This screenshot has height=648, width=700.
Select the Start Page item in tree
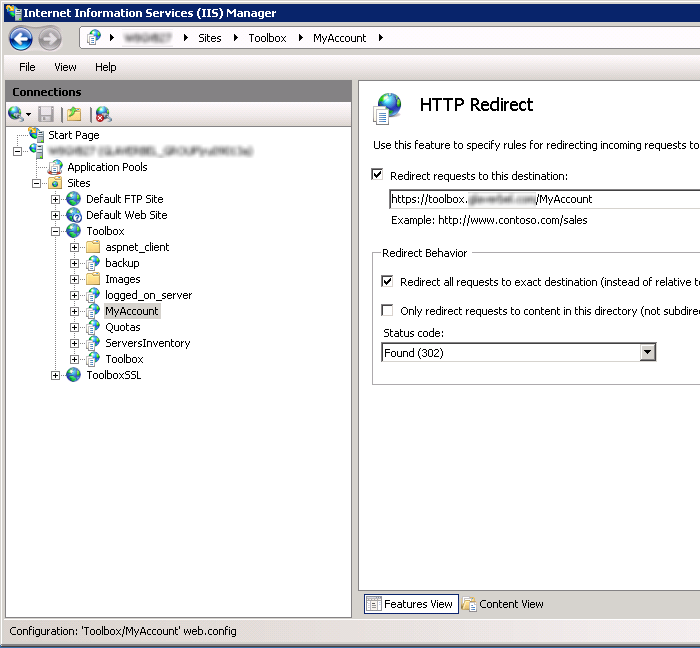coord(73,135)
